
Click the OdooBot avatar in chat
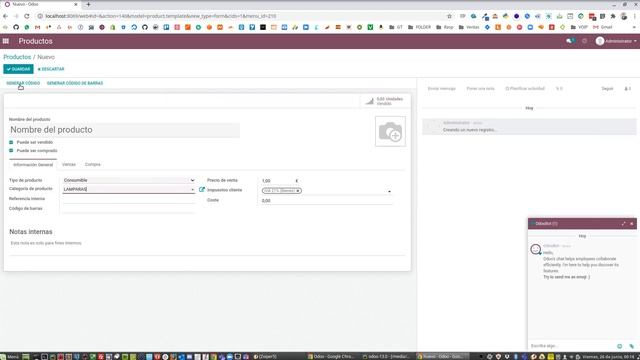coord(536,249)
